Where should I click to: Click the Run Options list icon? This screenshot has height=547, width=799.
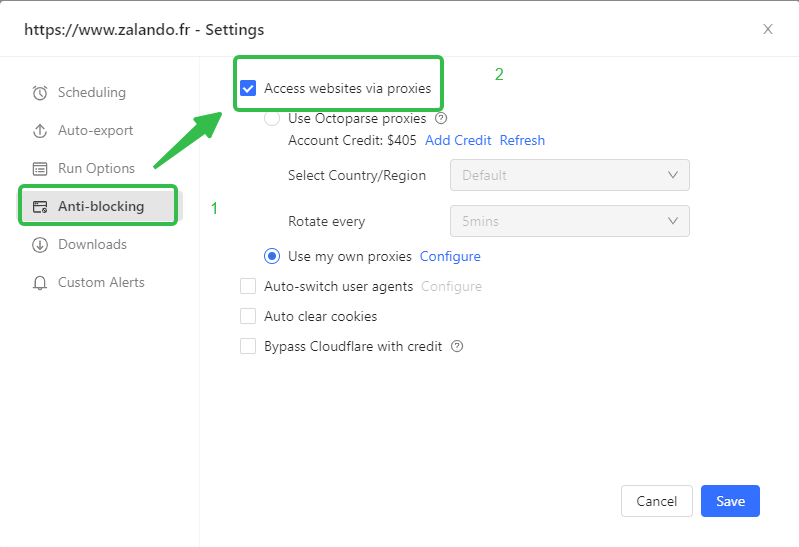click(40, 169)
